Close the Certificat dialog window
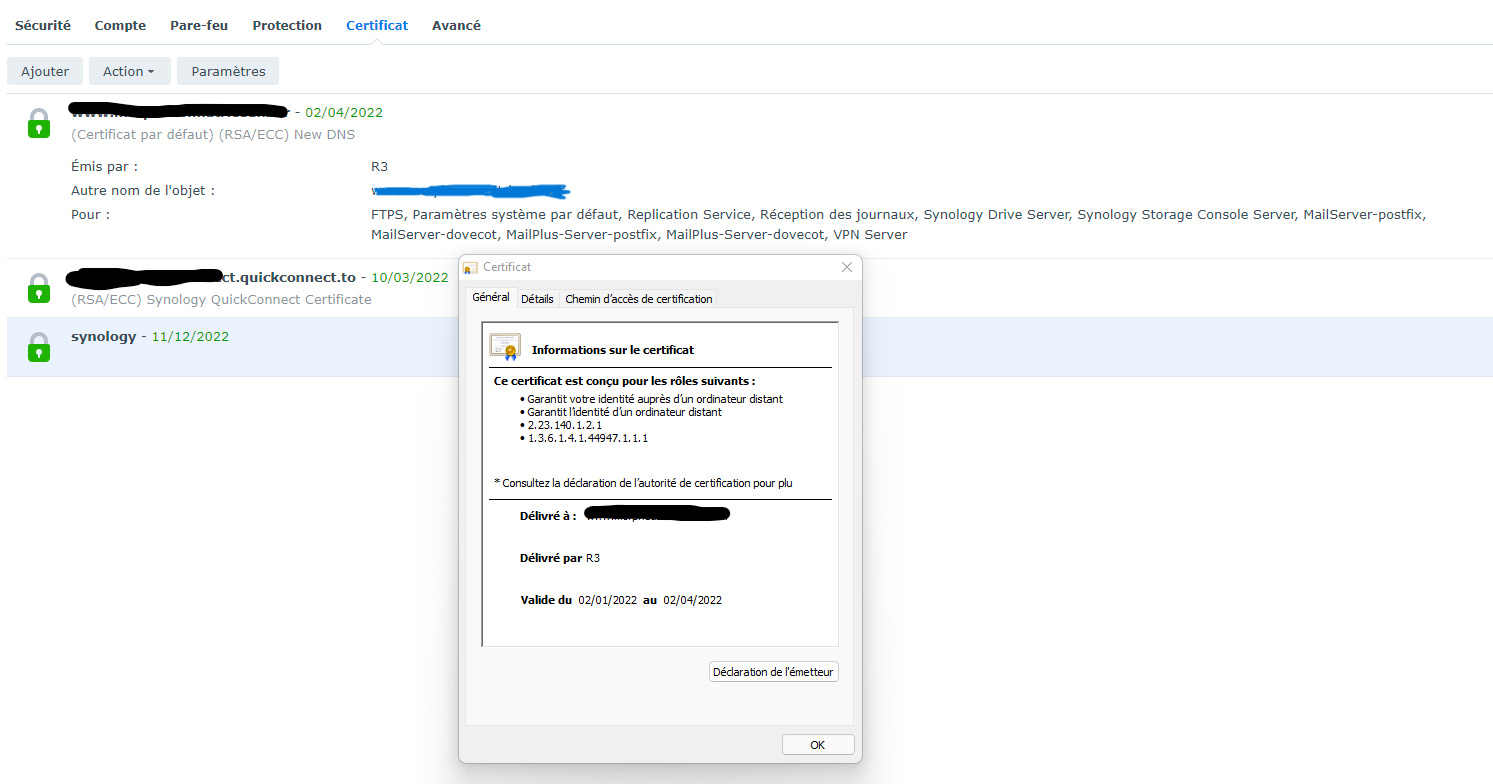The image size is (1493, 784). tap(846, 267)
